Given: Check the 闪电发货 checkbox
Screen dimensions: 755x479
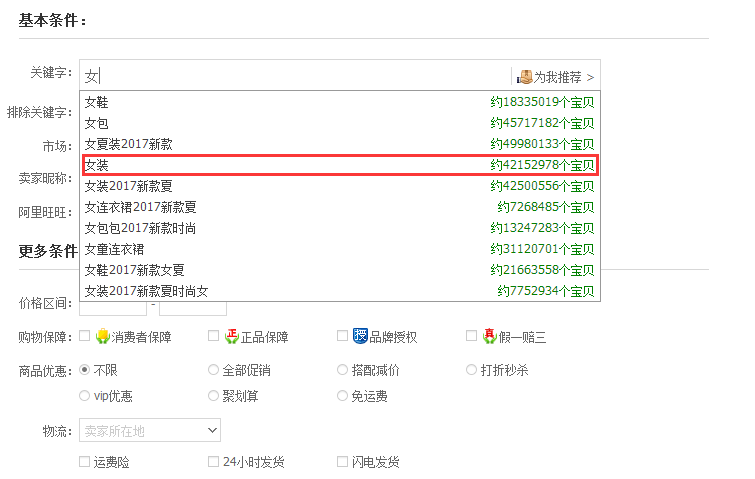Looking at the screenshot, I should click(343, 462).
